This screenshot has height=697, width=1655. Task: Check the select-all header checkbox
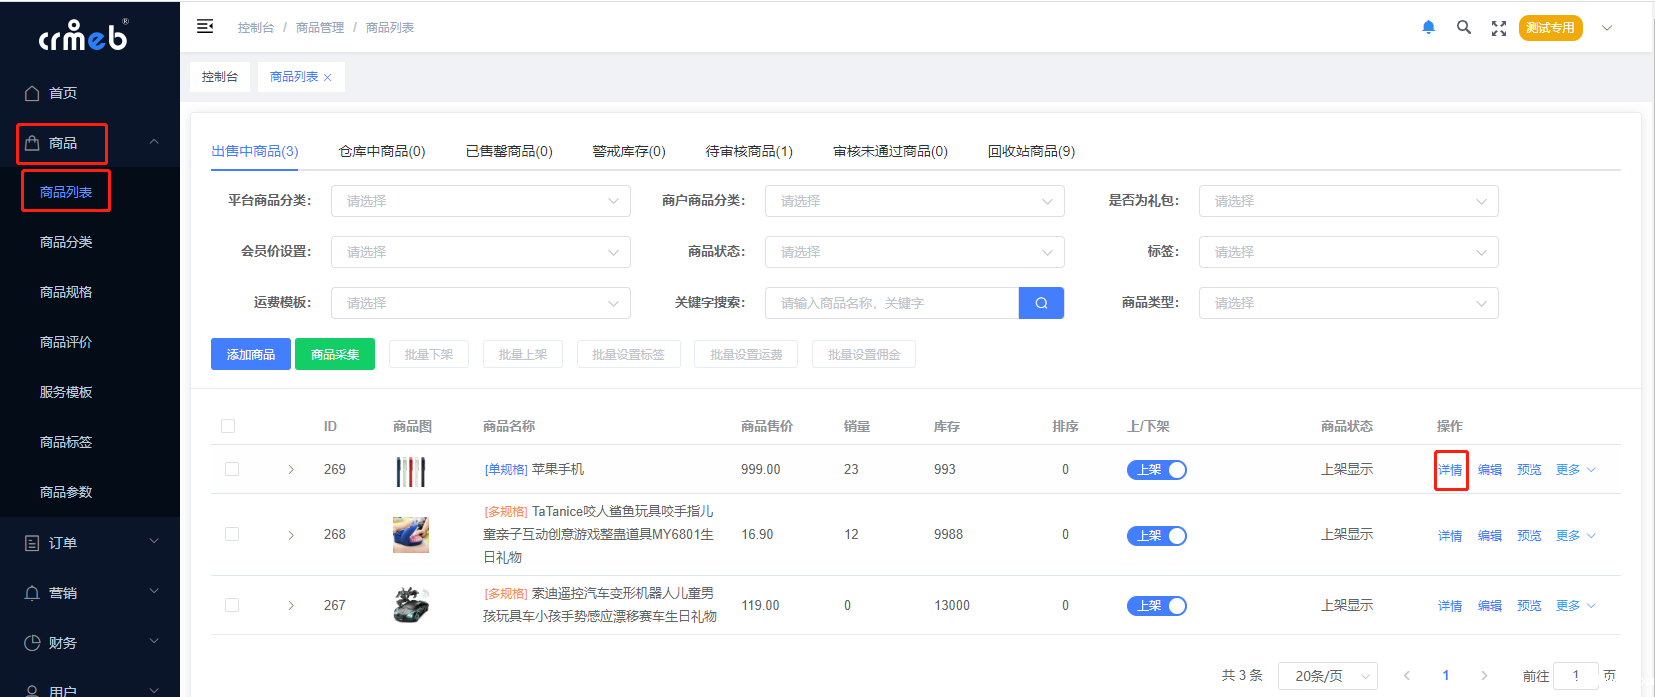pyautogui.click(x=228, y=426)
